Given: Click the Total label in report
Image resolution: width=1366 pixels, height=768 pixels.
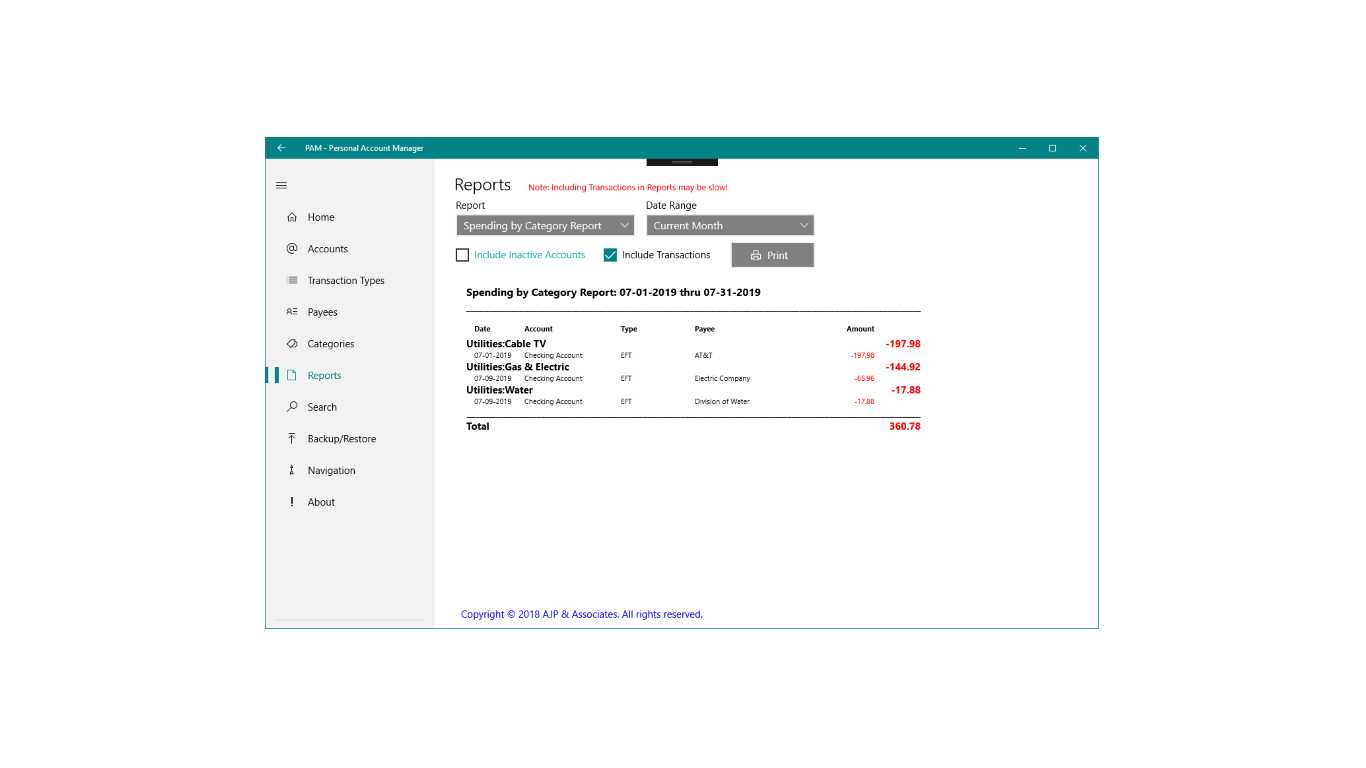Looking at the screenshot, I should pos(478,426).
